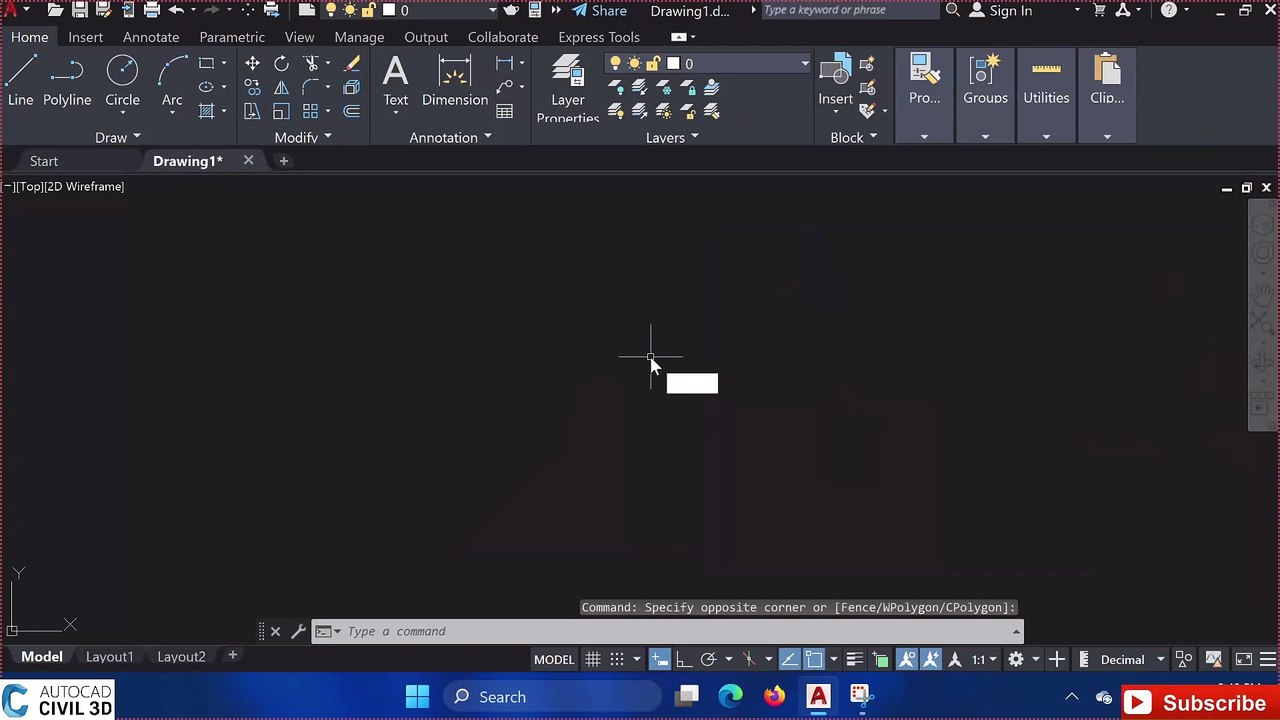
Task: Click the Undo arrow in quick access toolbar
Action: click(176, 10)
